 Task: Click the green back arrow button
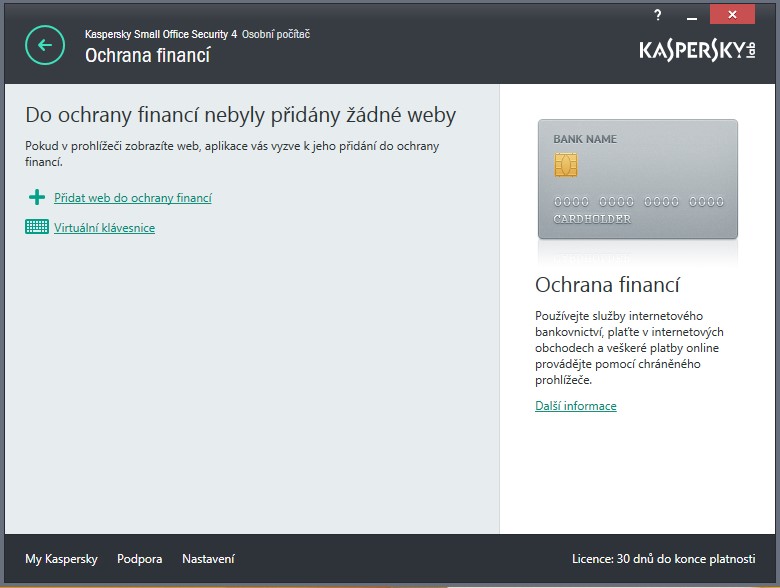click(43, 45)
